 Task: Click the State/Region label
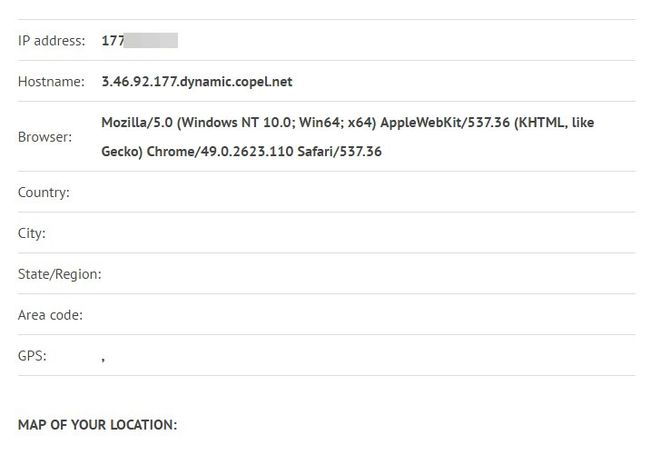pyautogui.click(x=59, y=274)
